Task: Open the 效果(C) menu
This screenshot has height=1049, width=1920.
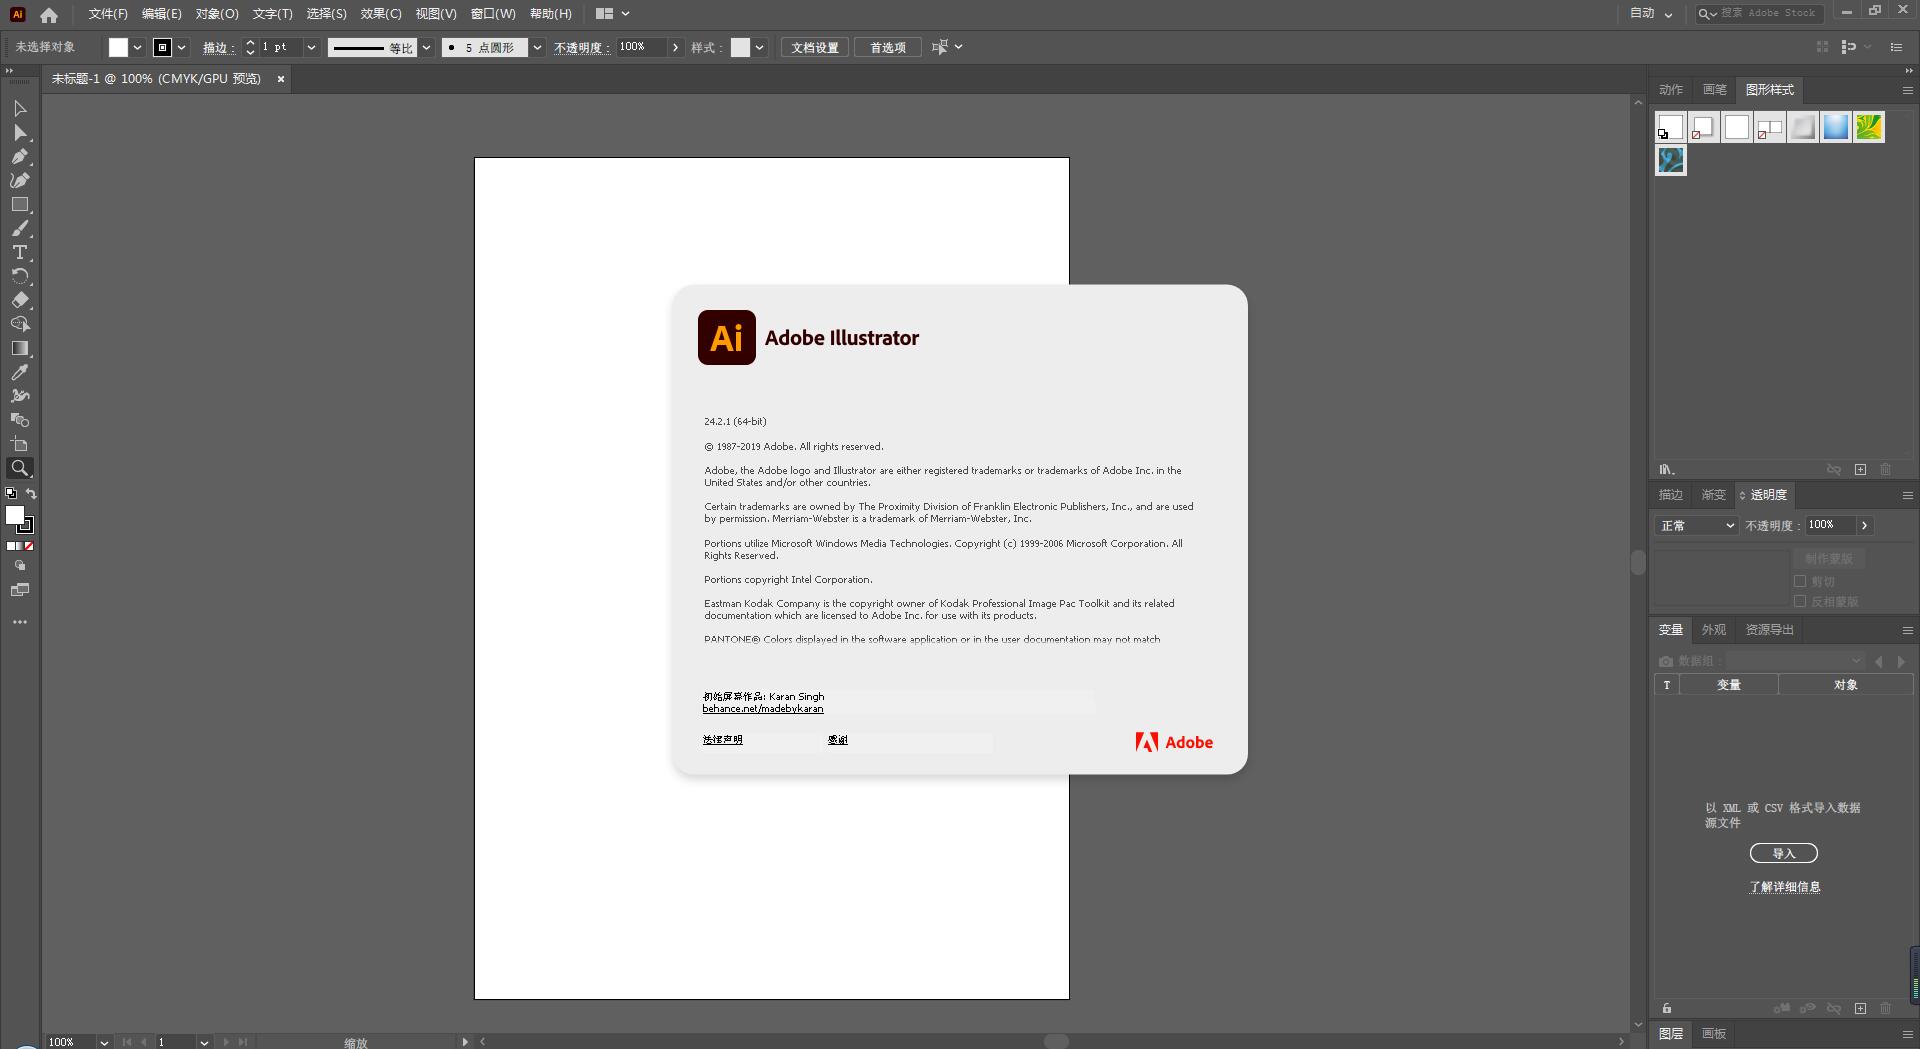Action: point(381,14)
